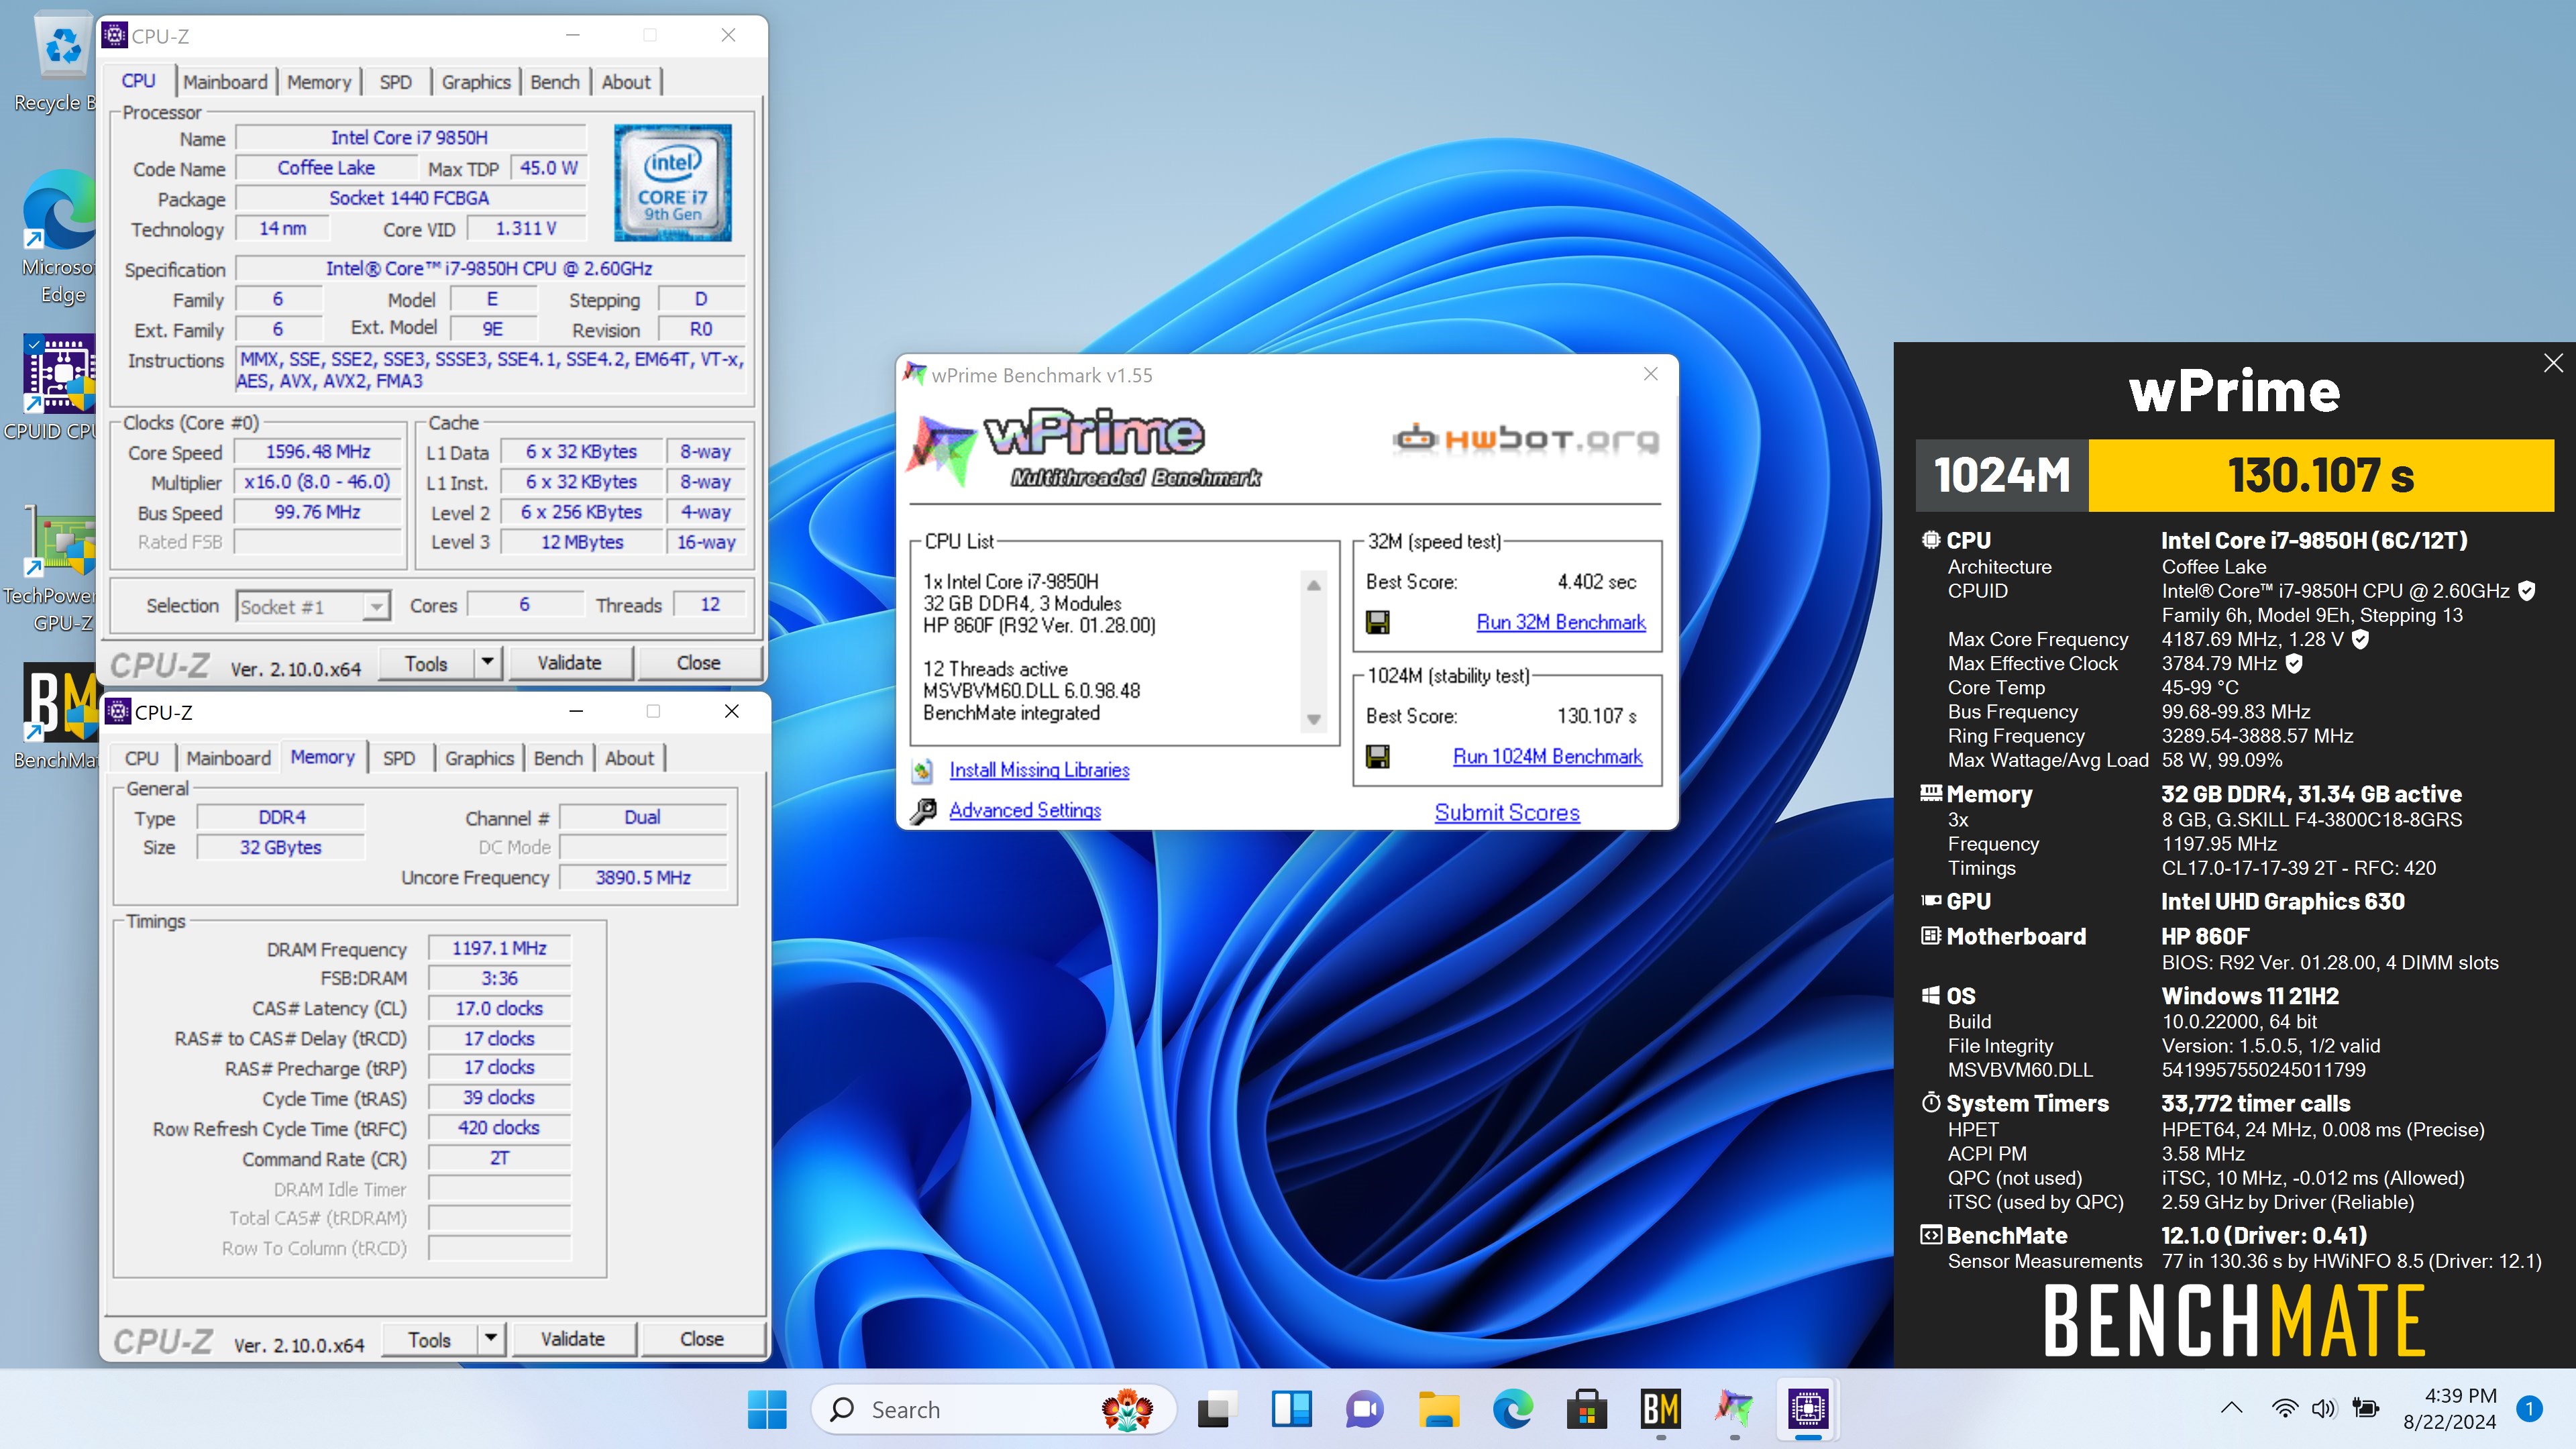
Task: Open the Chat taskbar icon
Action: 1364,1409
